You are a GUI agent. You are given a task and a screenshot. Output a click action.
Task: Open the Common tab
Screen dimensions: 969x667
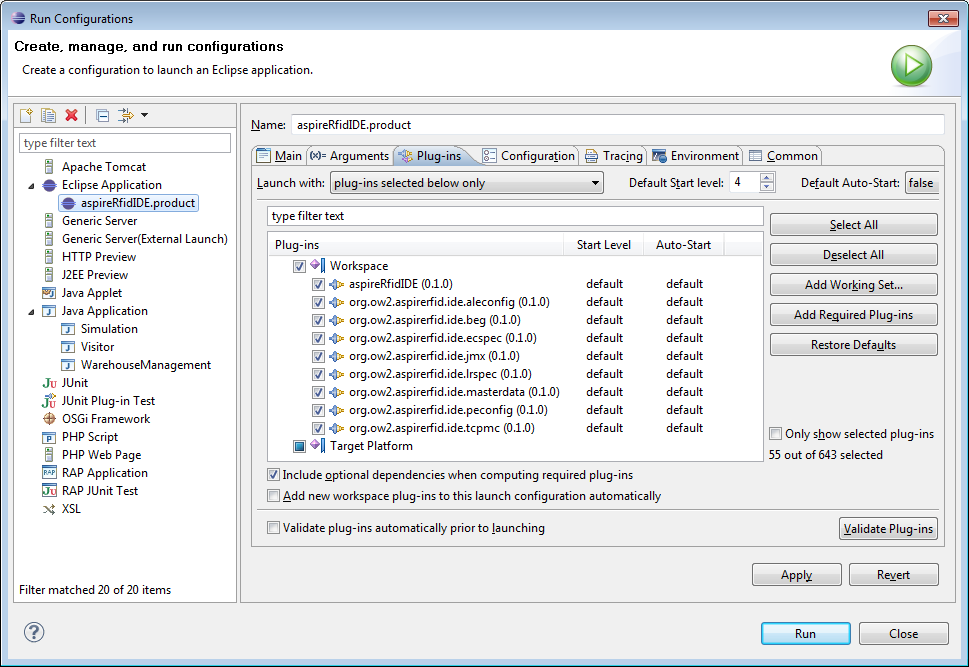[784, 156]
